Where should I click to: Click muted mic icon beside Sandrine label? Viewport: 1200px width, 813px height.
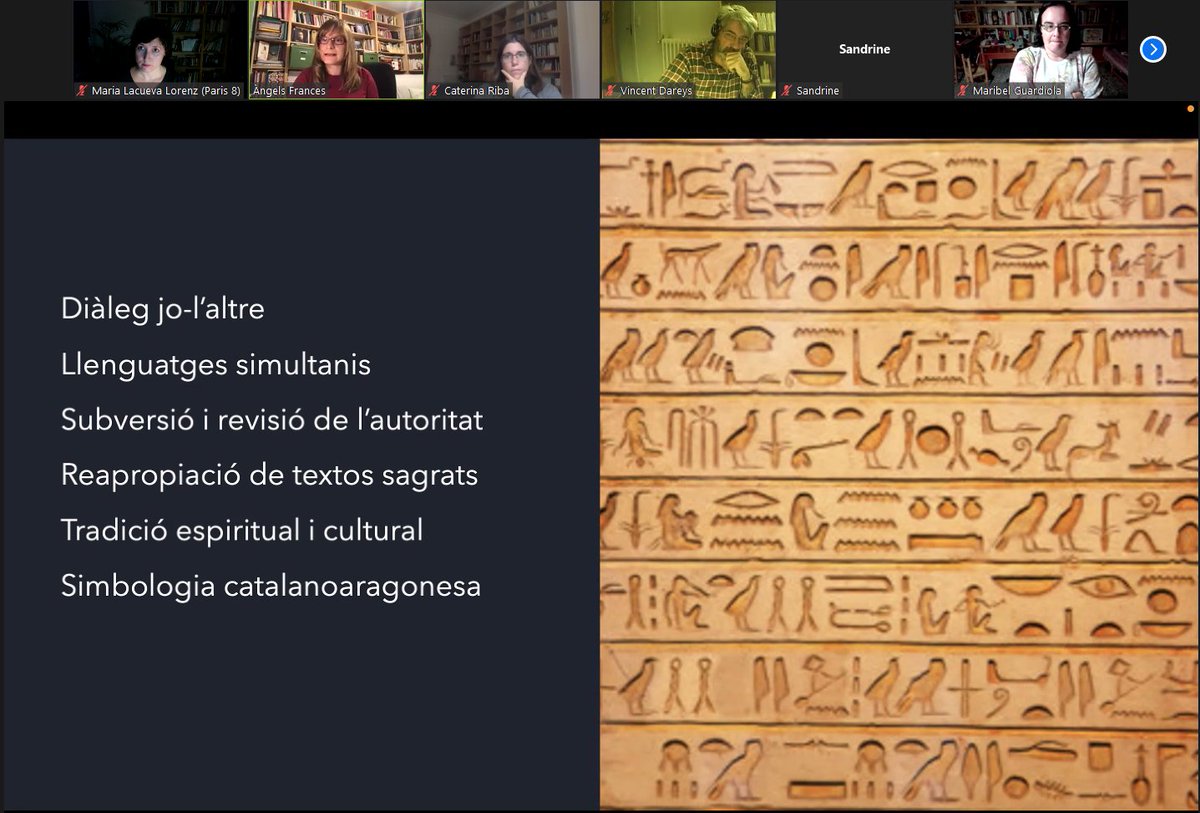pyautogui.click(x=787, y=91)
